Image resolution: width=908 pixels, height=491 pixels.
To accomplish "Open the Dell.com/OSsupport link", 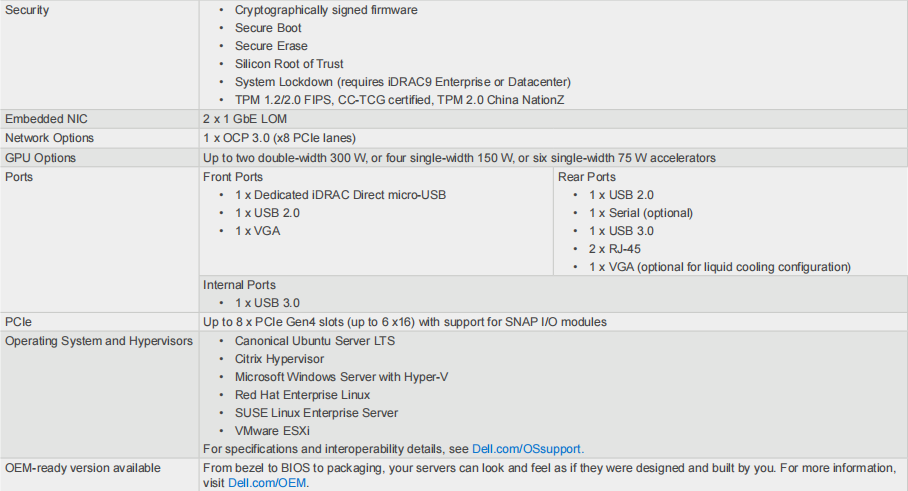I will point(526,449).
